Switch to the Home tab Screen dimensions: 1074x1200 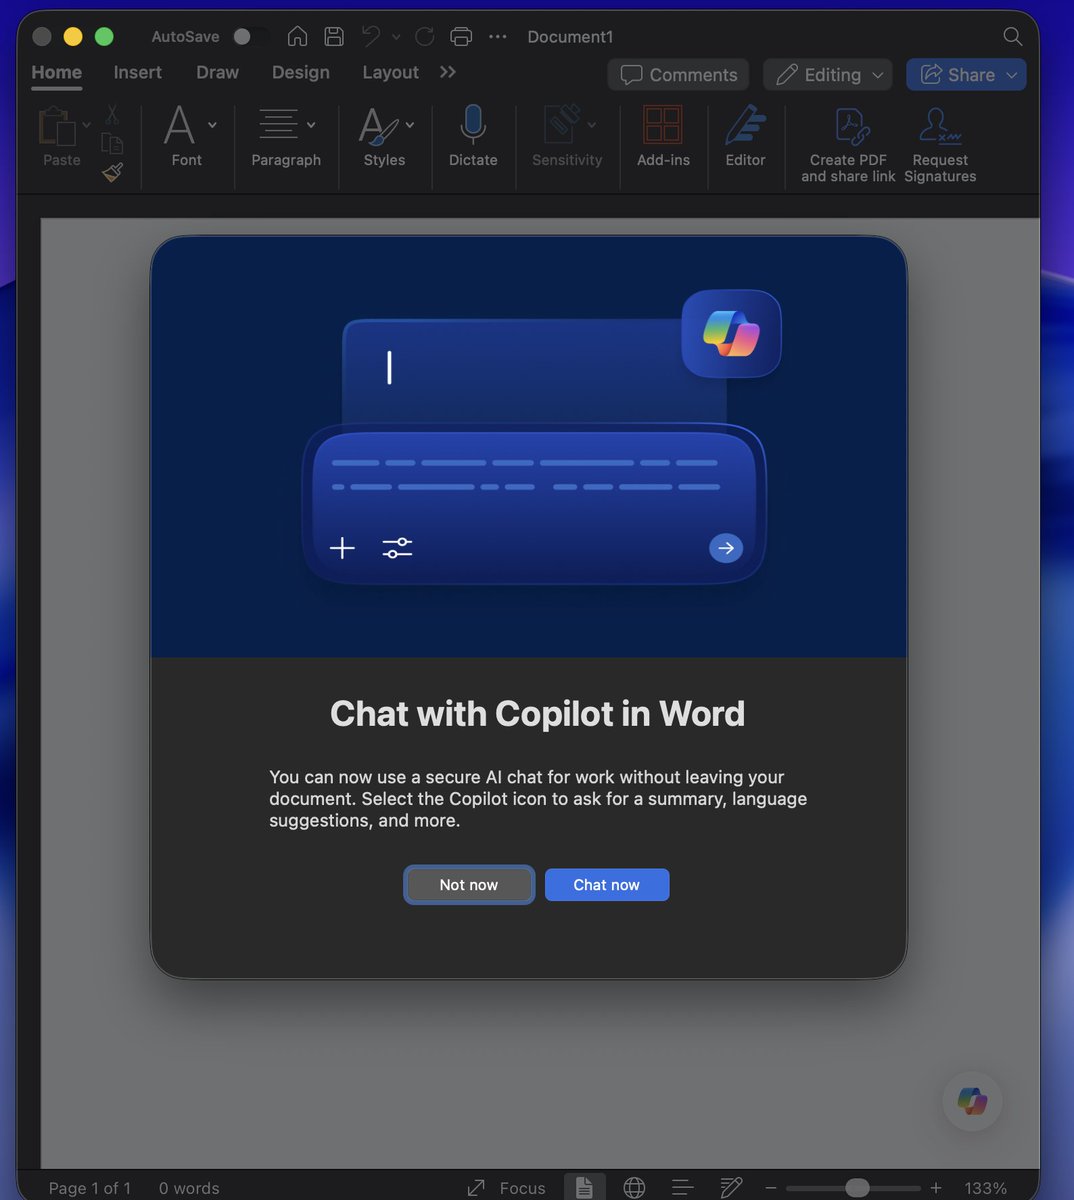(57, 73)
